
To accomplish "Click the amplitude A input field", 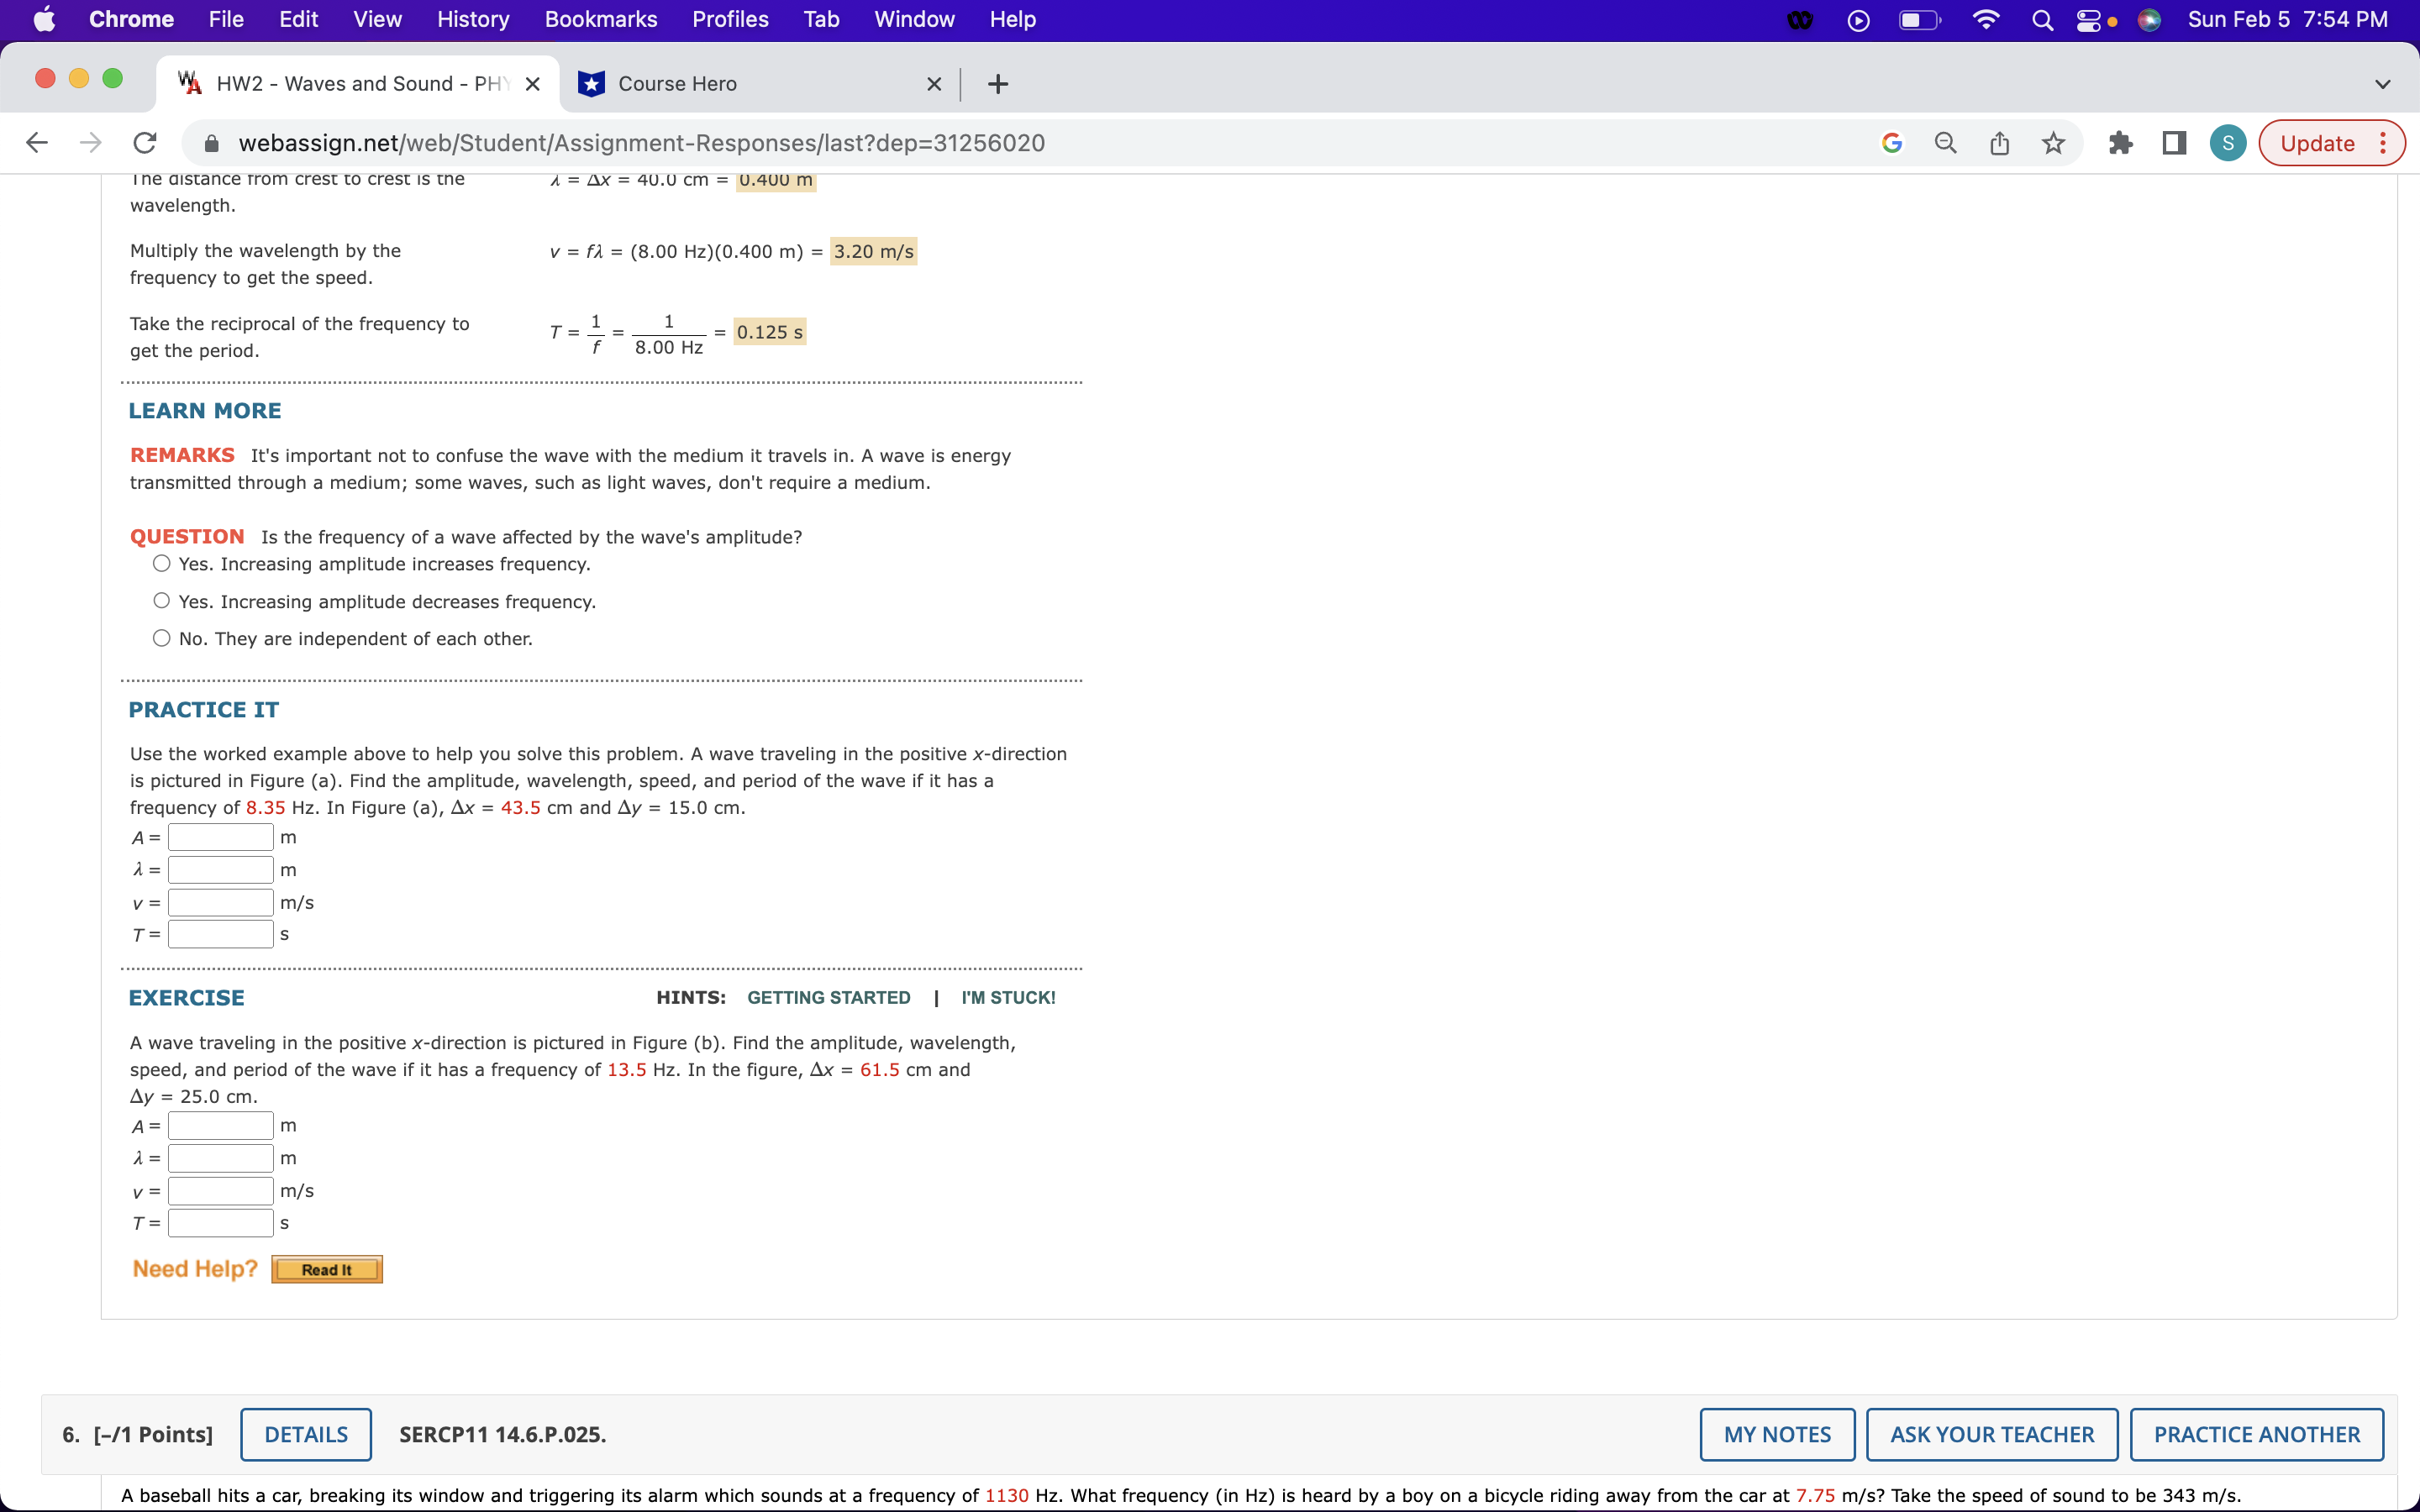I will (x=221, y=836).
